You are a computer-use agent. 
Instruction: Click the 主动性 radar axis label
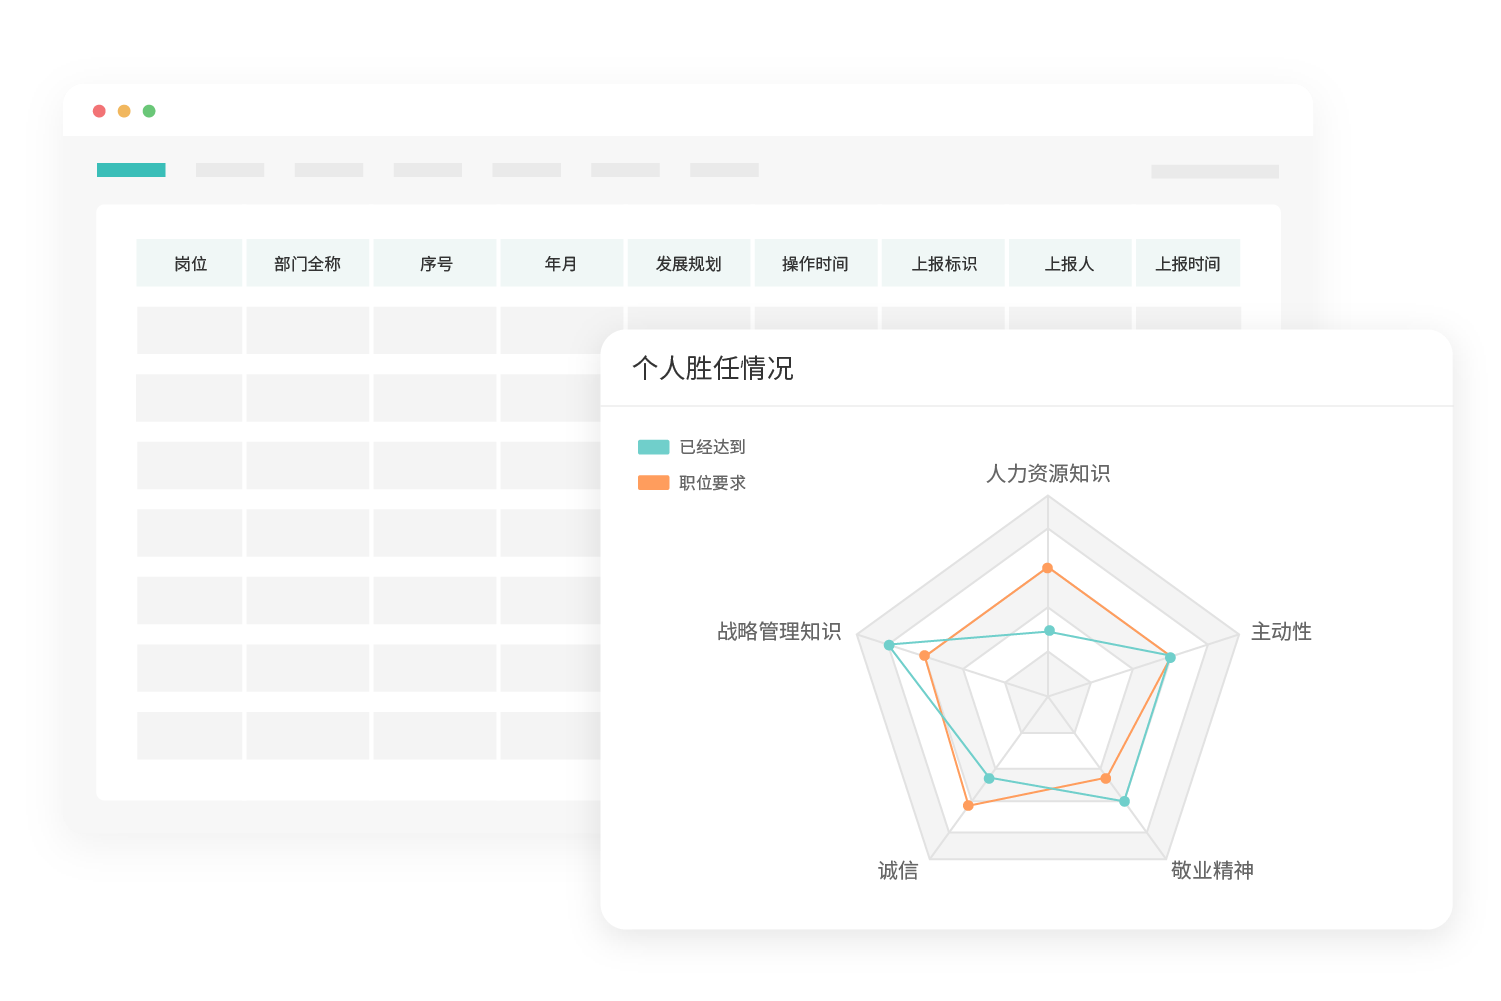click(1281, 632)
